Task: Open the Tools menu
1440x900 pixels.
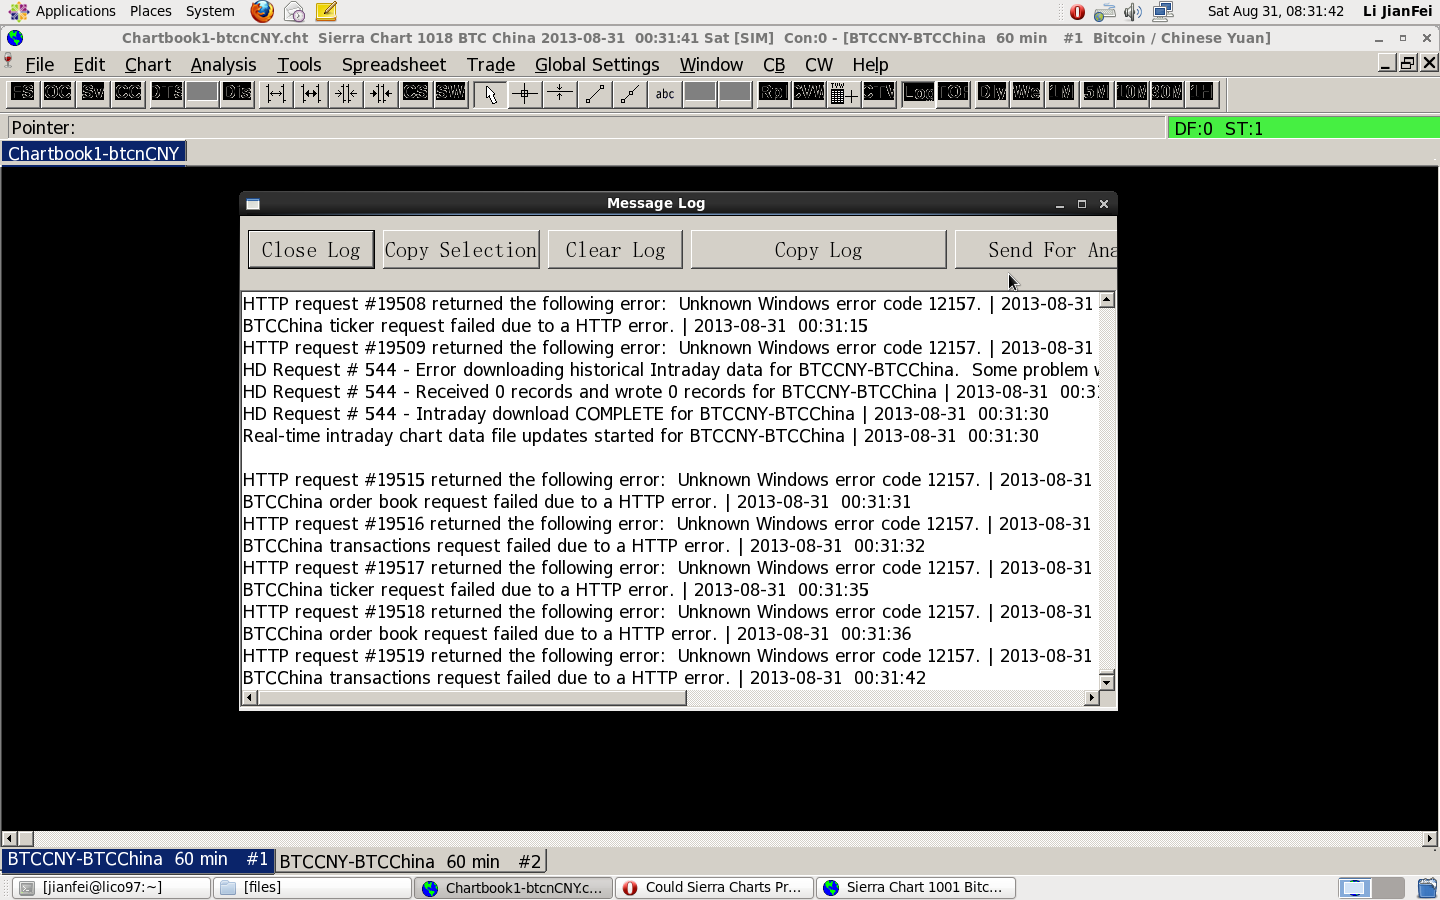Action: (299, 64)
